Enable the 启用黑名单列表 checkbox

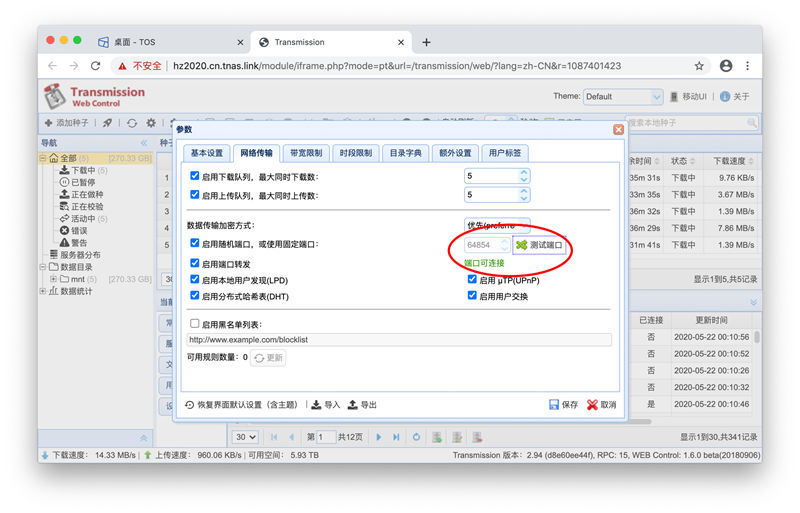click(x=194, y=324)
